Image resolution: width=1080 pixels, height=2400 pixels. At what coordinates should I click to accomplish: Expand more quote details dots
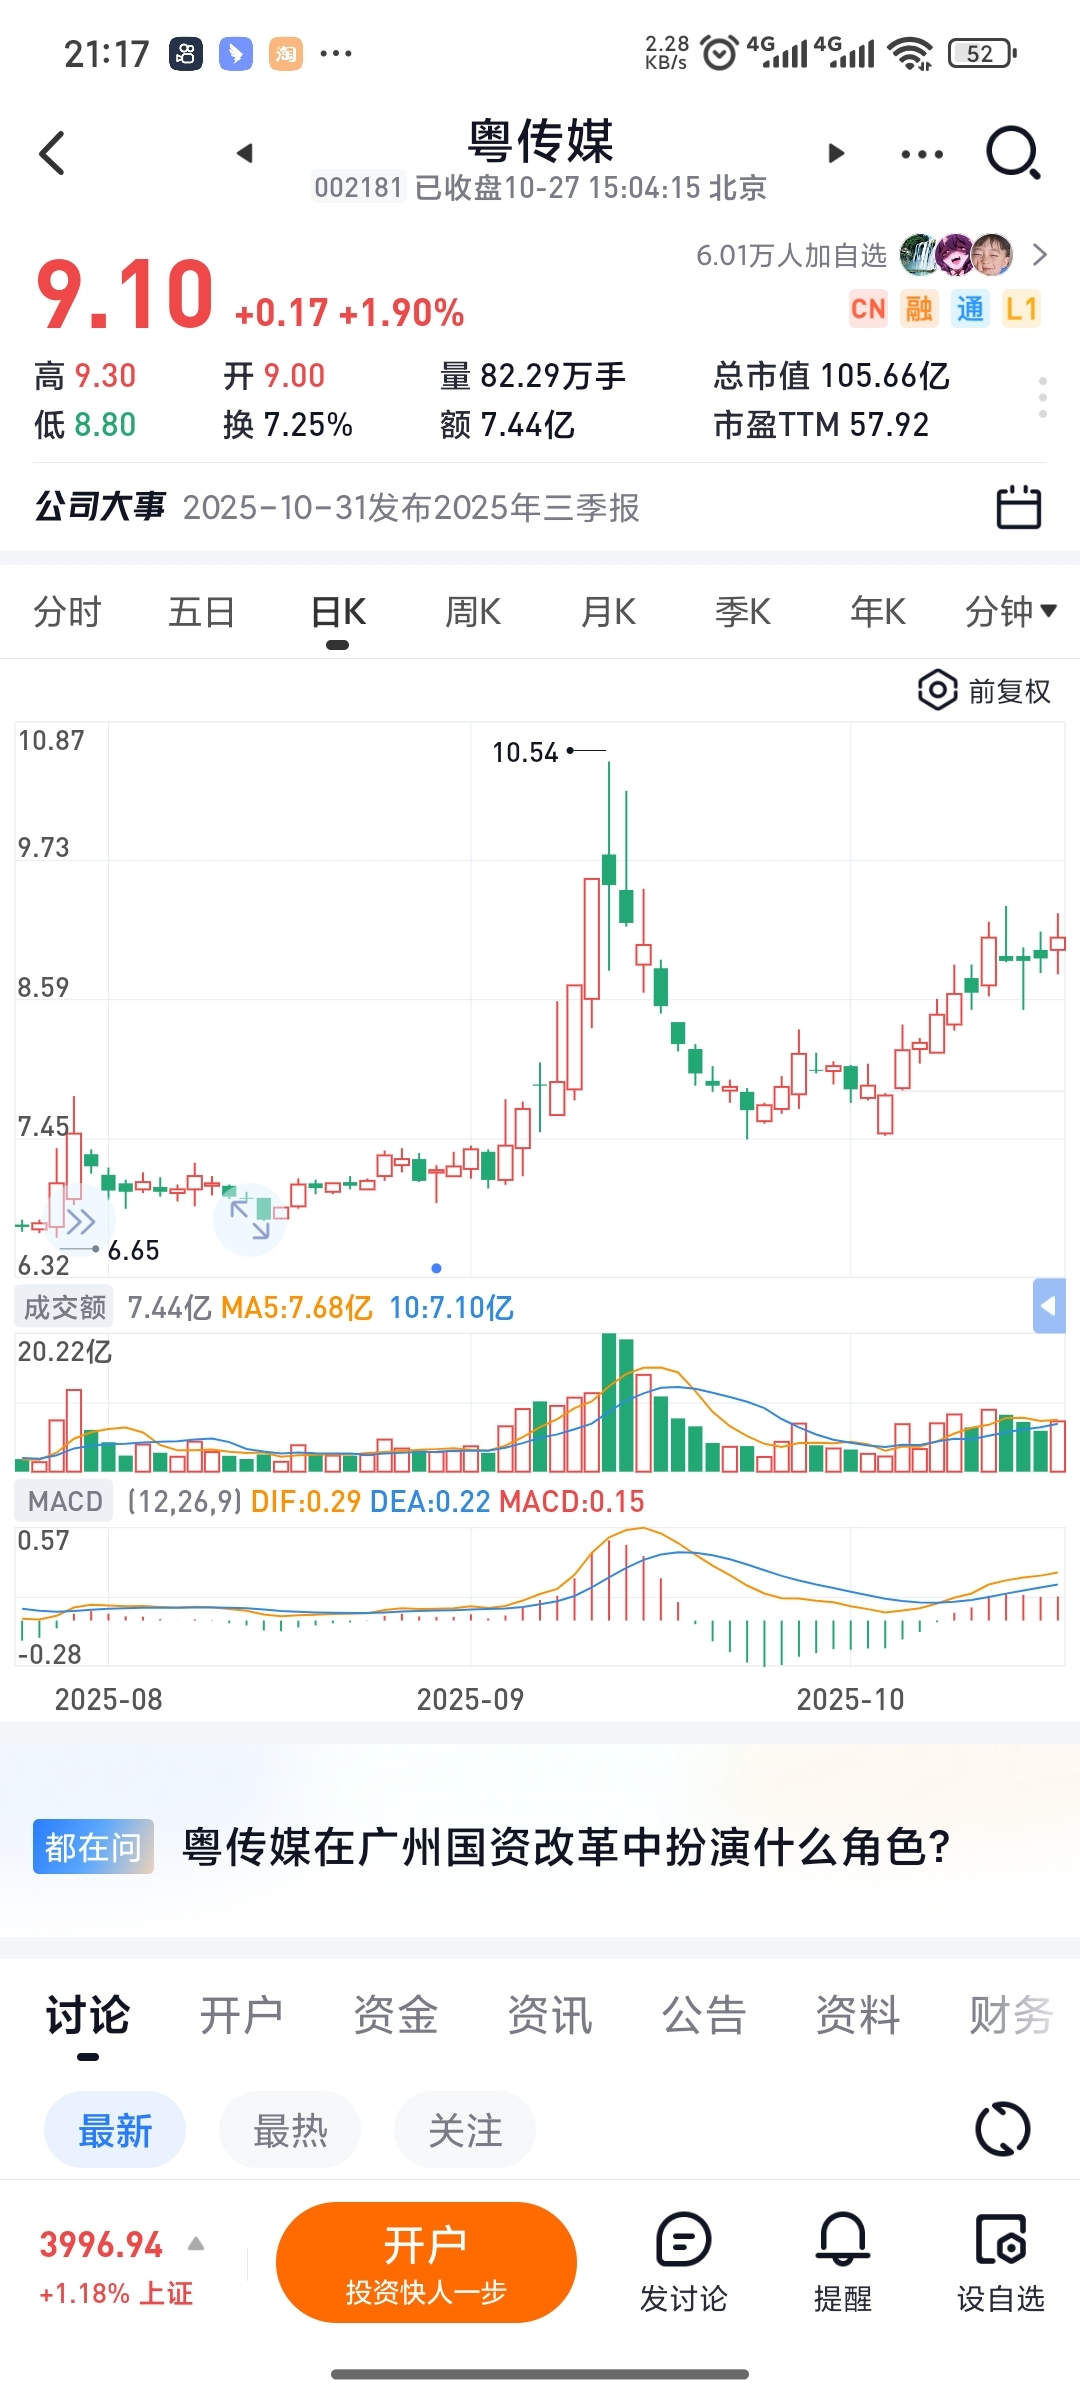coord(1043,398)
